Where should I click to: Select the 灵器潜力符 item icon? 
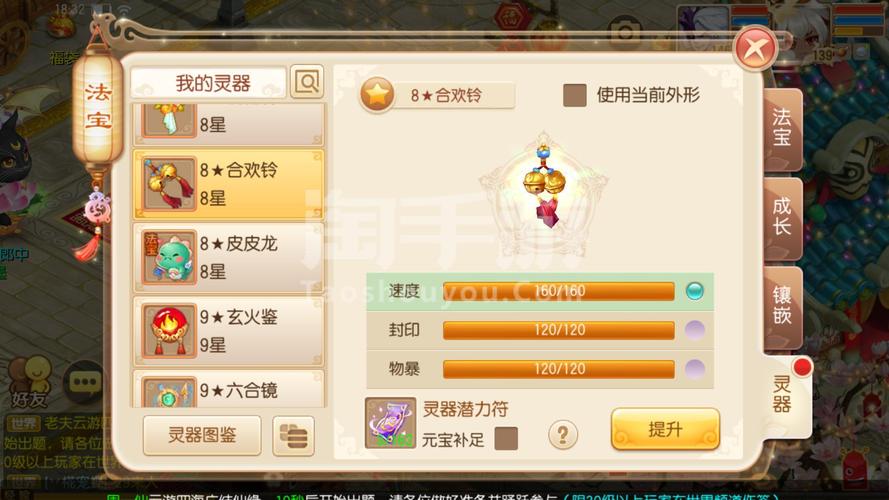click(390, 423)
